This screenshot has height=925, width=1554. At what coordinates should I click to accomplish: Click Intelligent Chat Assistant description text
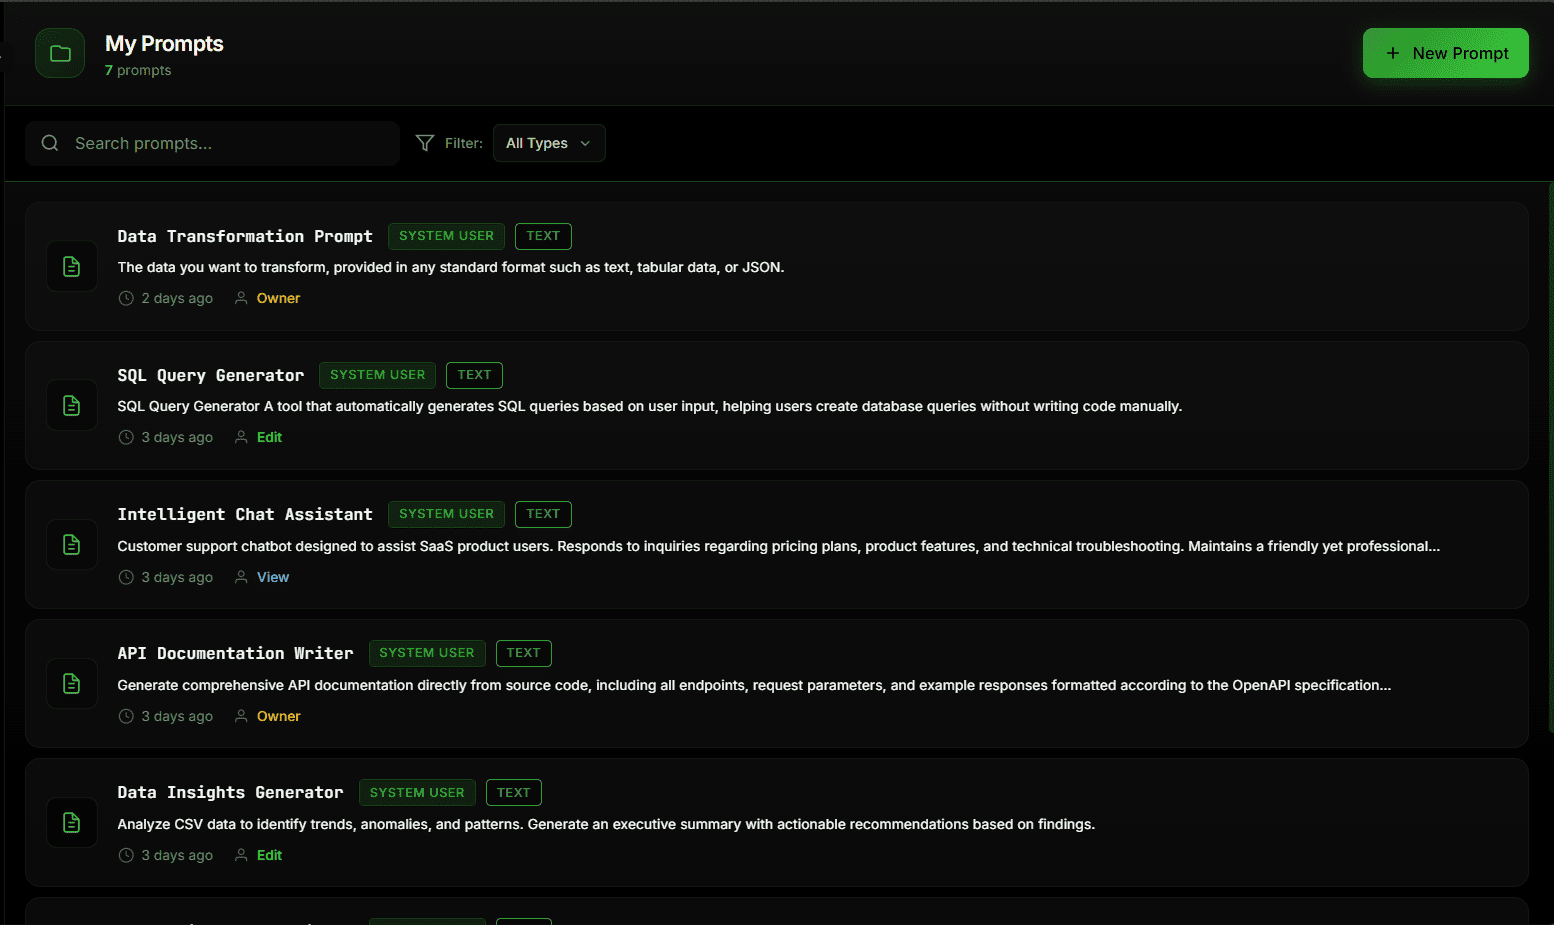click(779, 546)
